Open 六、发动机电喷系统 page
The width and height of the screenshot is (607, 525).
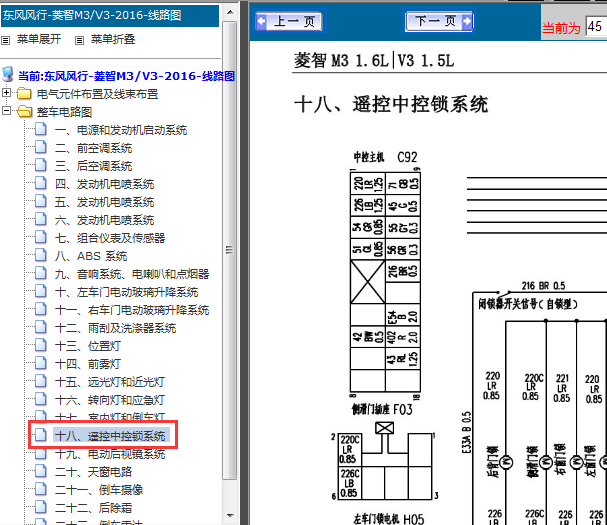pyautogui.click(x=104, y=220)
